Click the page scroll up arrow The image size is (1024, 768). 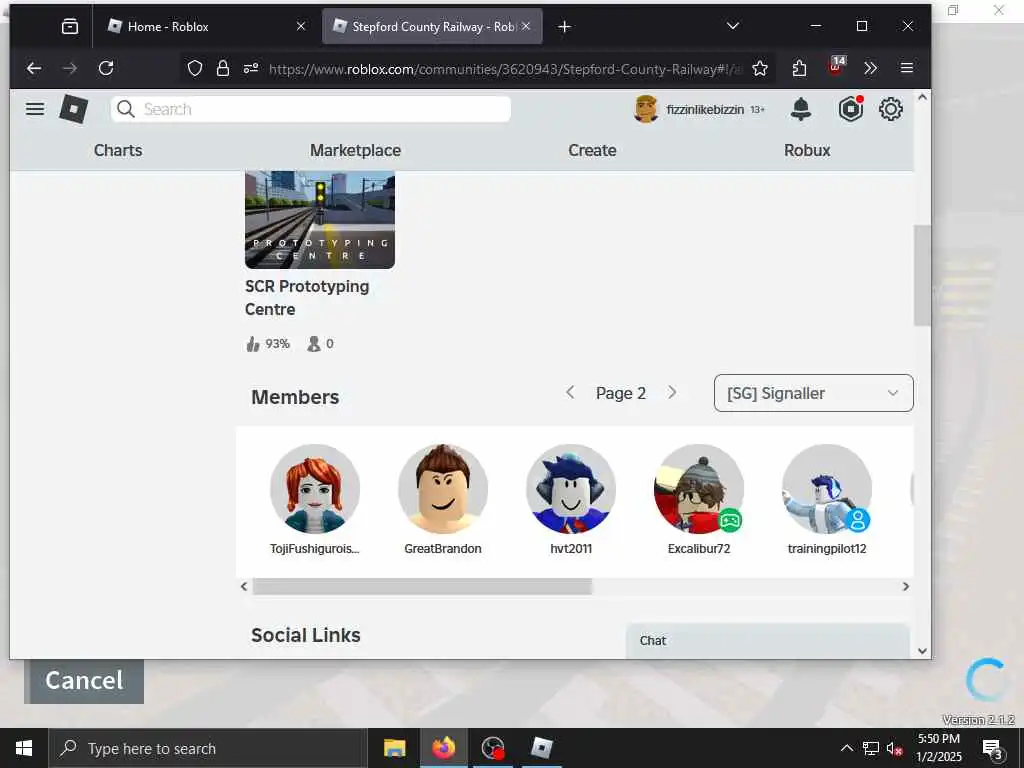click(922, 97)
